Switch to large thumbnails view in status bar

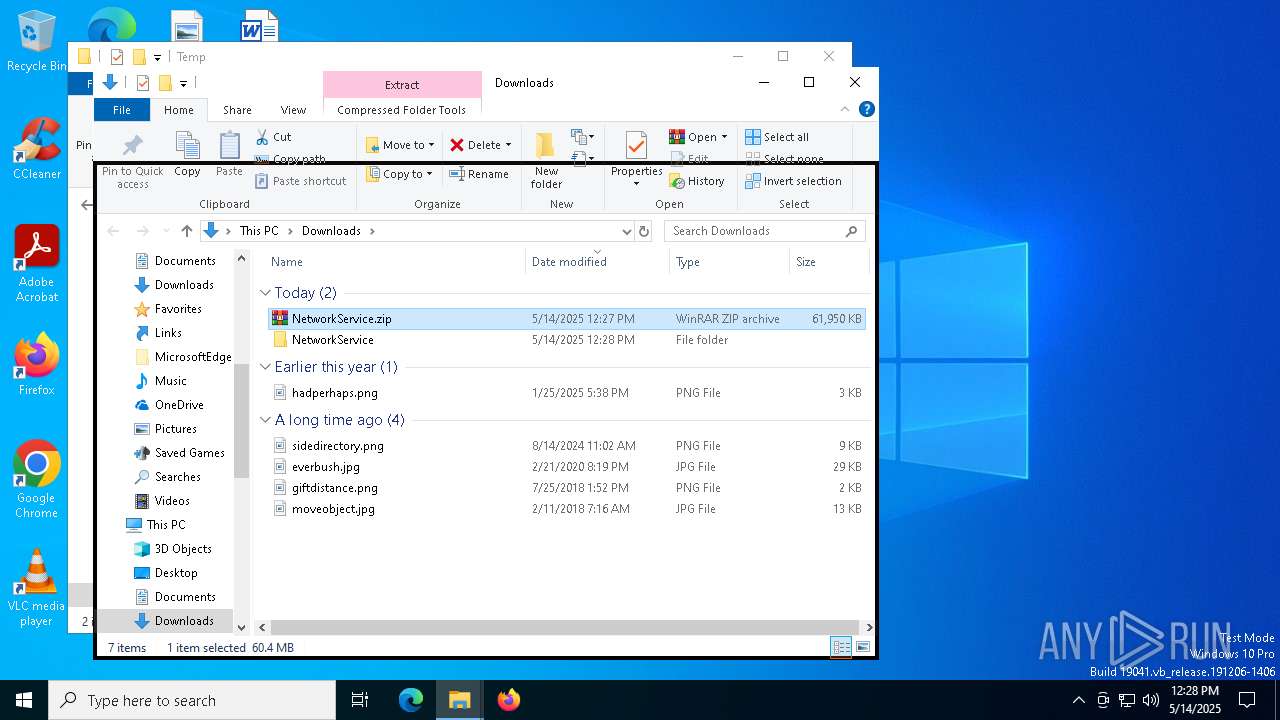(862, 647)
